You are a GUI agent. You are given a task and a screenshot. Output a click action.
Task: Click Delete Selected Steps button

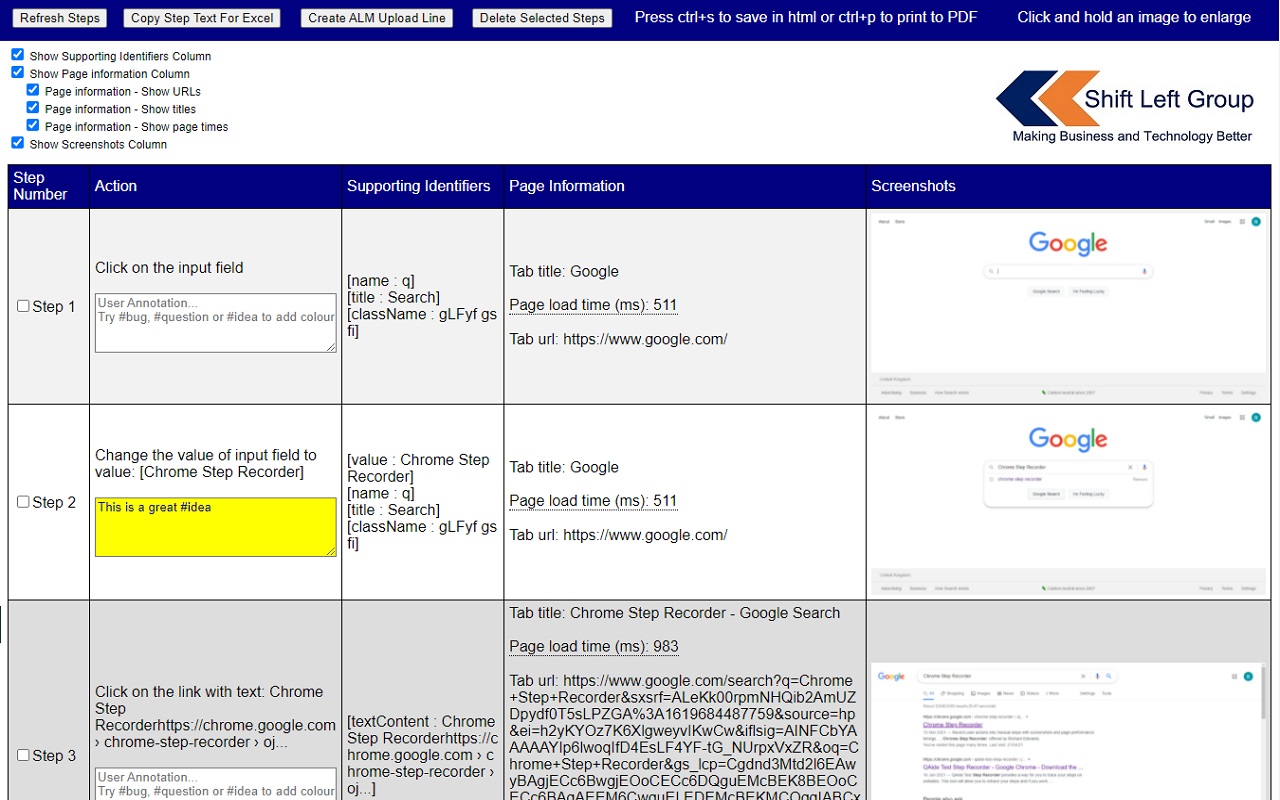coord(542,18)
